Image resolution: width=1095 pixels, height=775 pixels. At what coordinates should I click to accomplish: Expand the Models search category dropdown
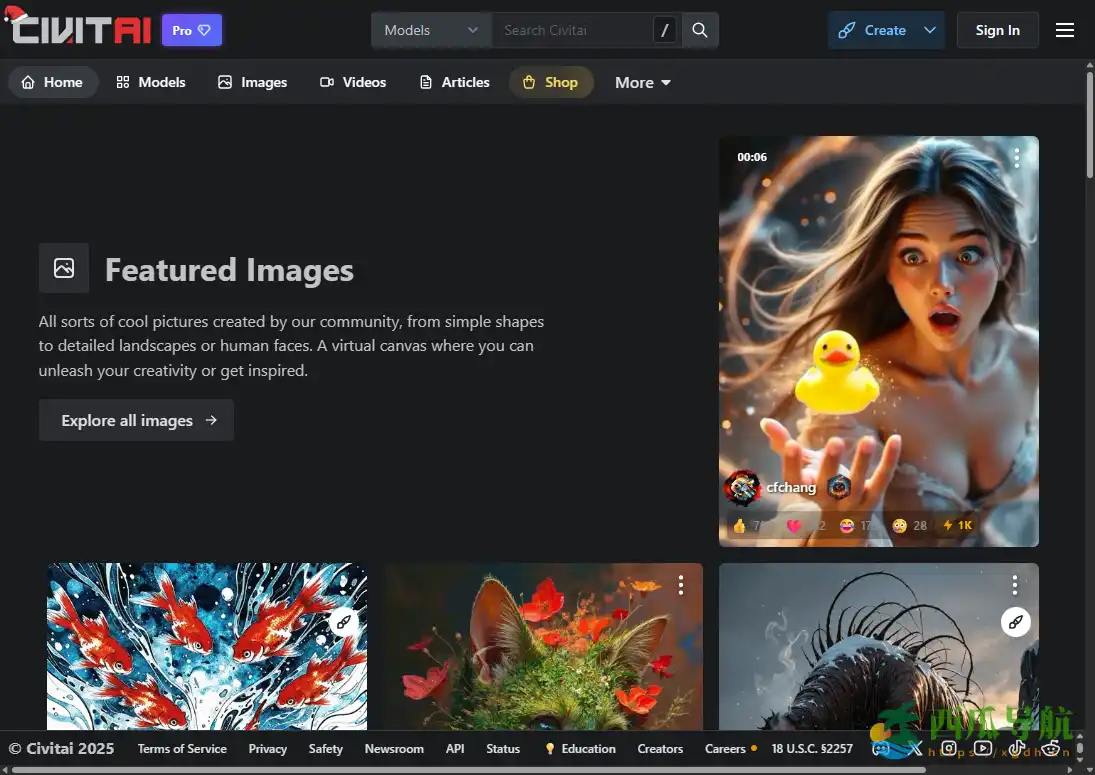click(431, 30)
